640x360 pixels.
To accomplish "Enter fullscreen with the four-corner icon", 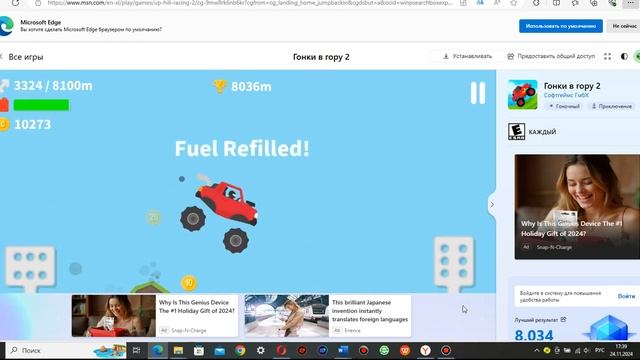I will coord(607,57).
